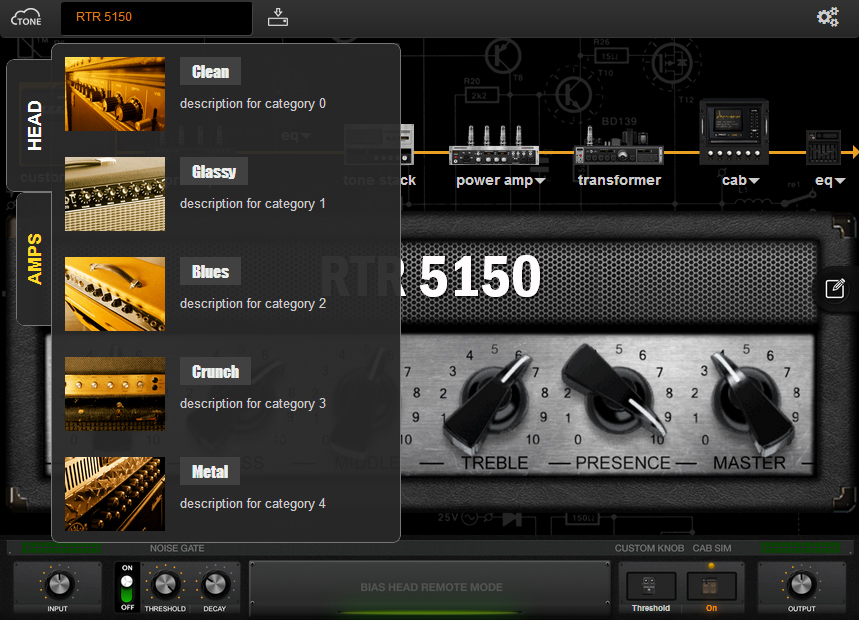
Task: Click 'description for category 1' text
Action: pyautogui.click(x=253, y=204)
